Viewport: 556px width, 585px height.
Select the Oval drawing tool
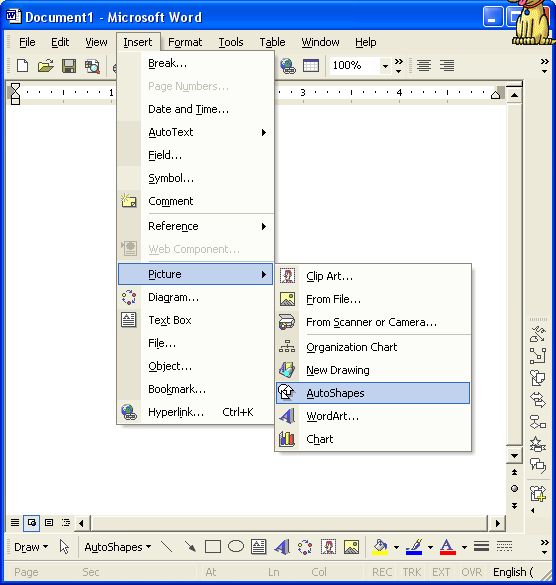[236, 547]
